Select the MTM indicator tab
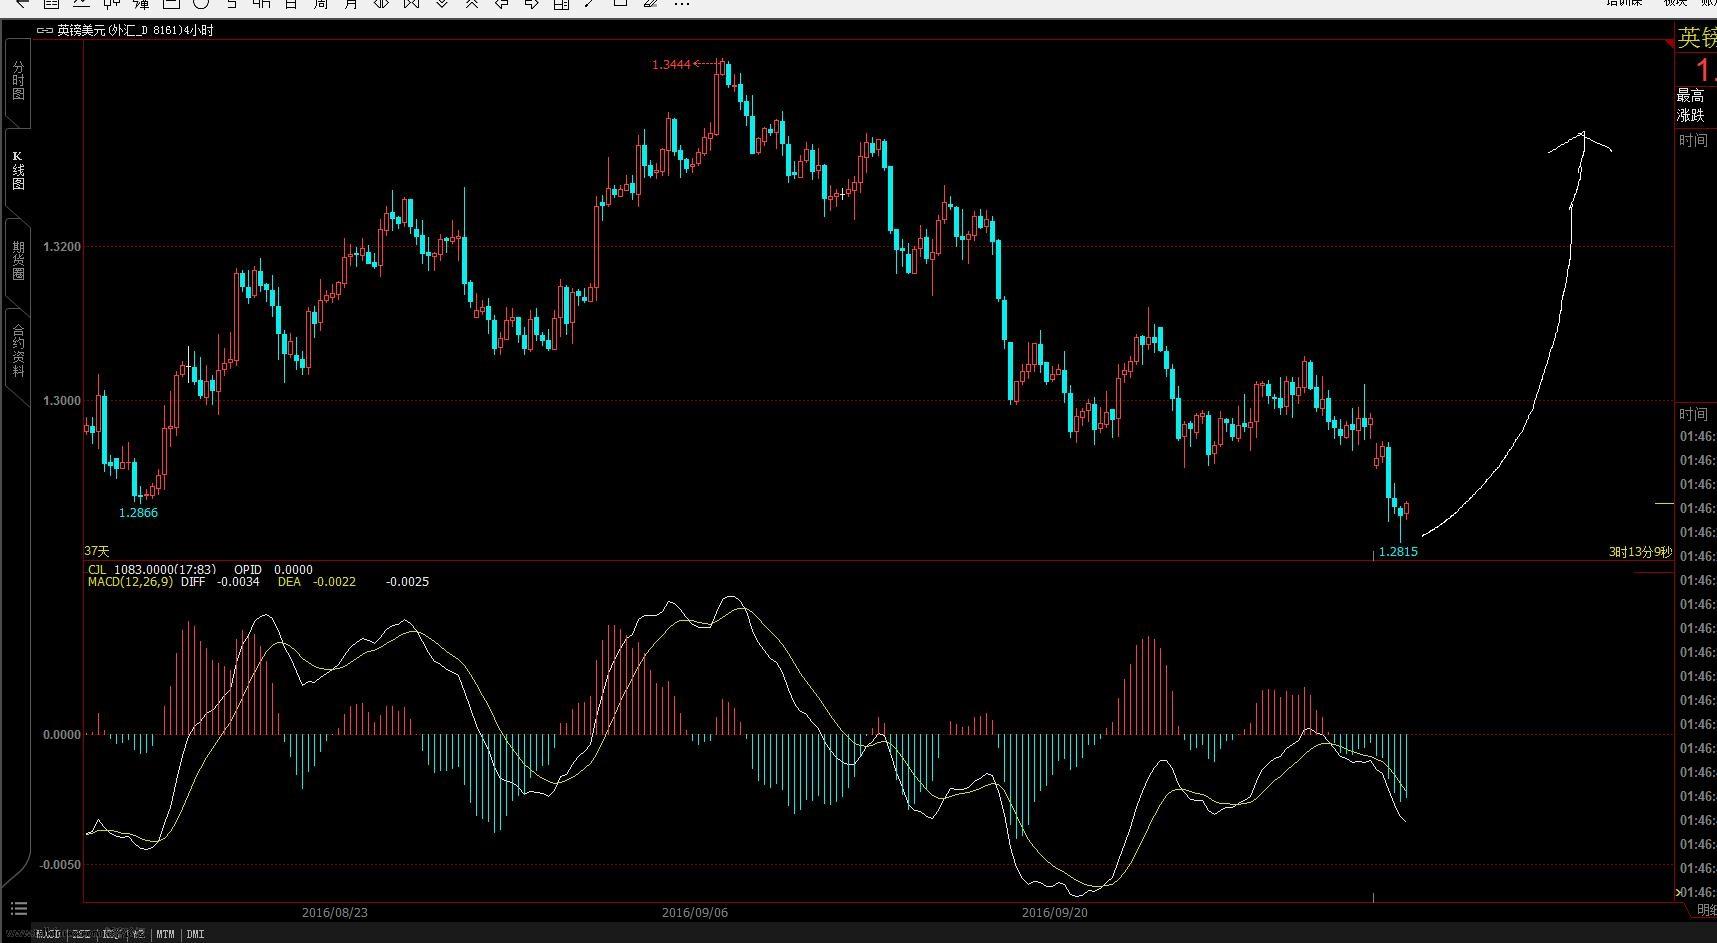 click(x=166, y=934)
